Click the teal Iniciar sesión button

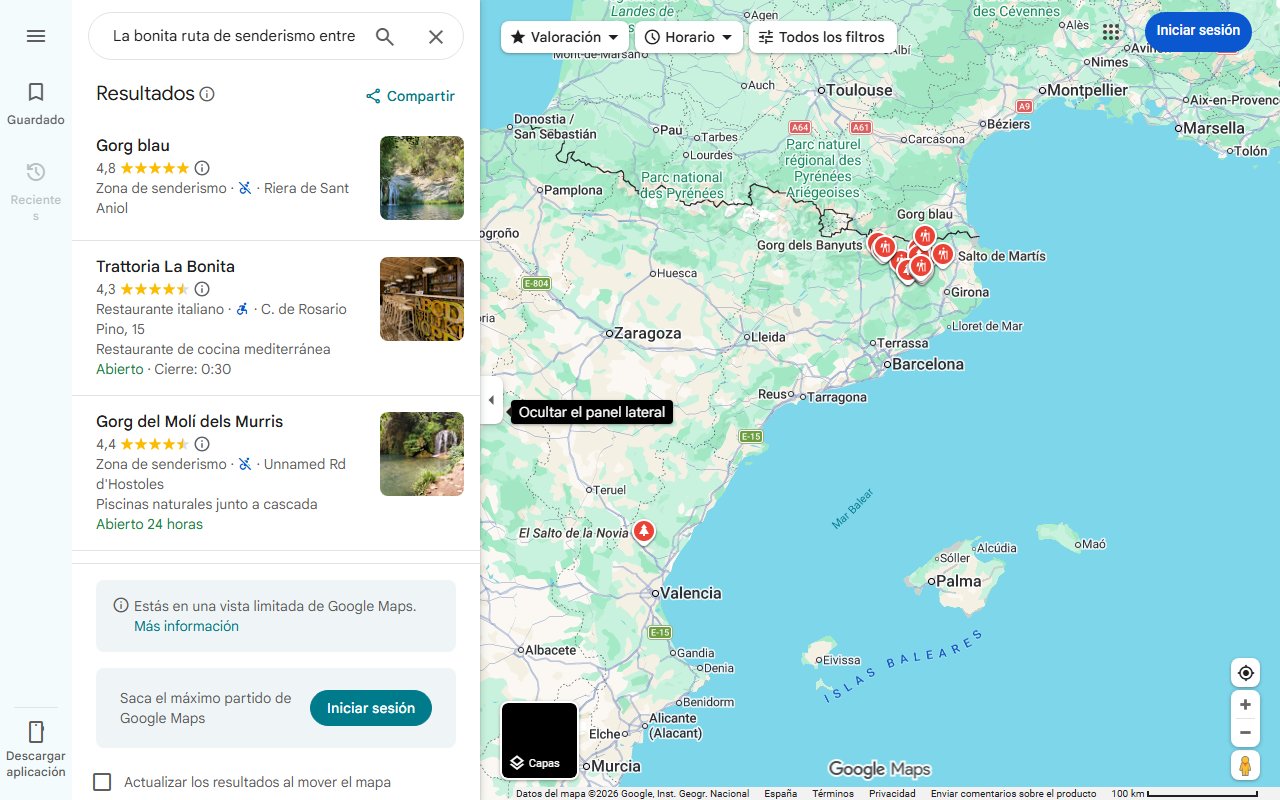(371, 708)
